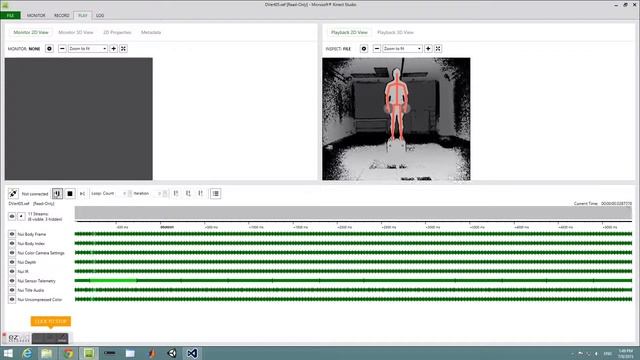This screenshot has height=360, width=640.
Task: Open playback Zoom to fit dropdown
Action: click(x=402, y=49)
